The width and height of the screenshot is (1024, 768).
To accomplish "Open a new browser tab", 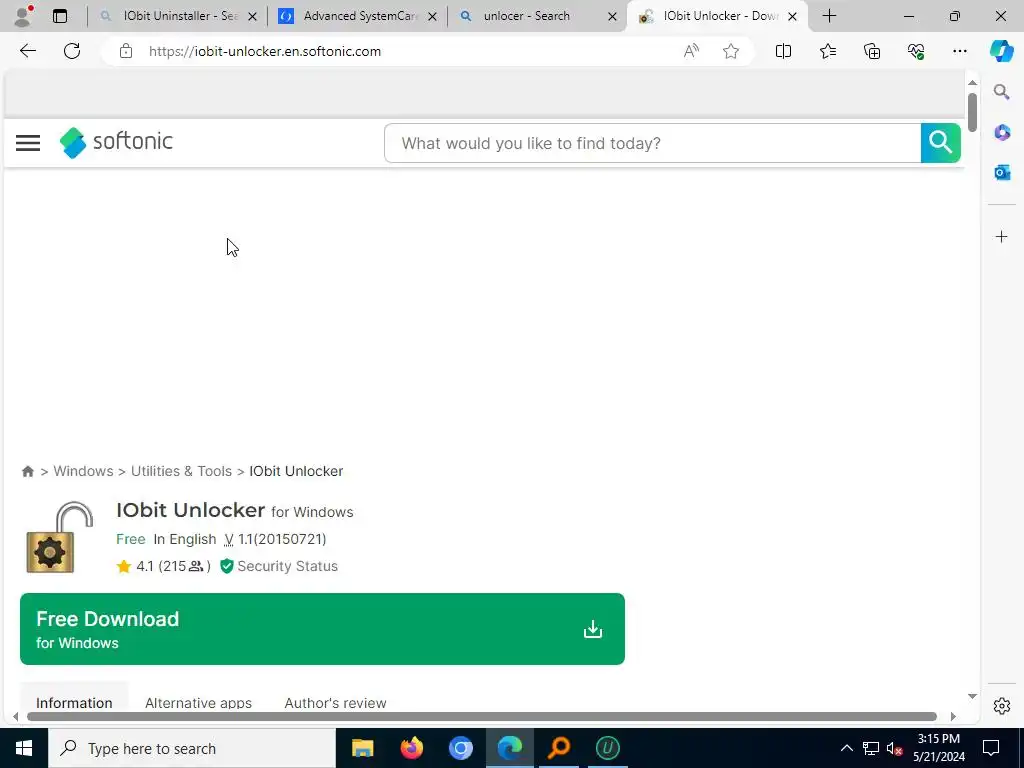I will click(x=829, y=16).
